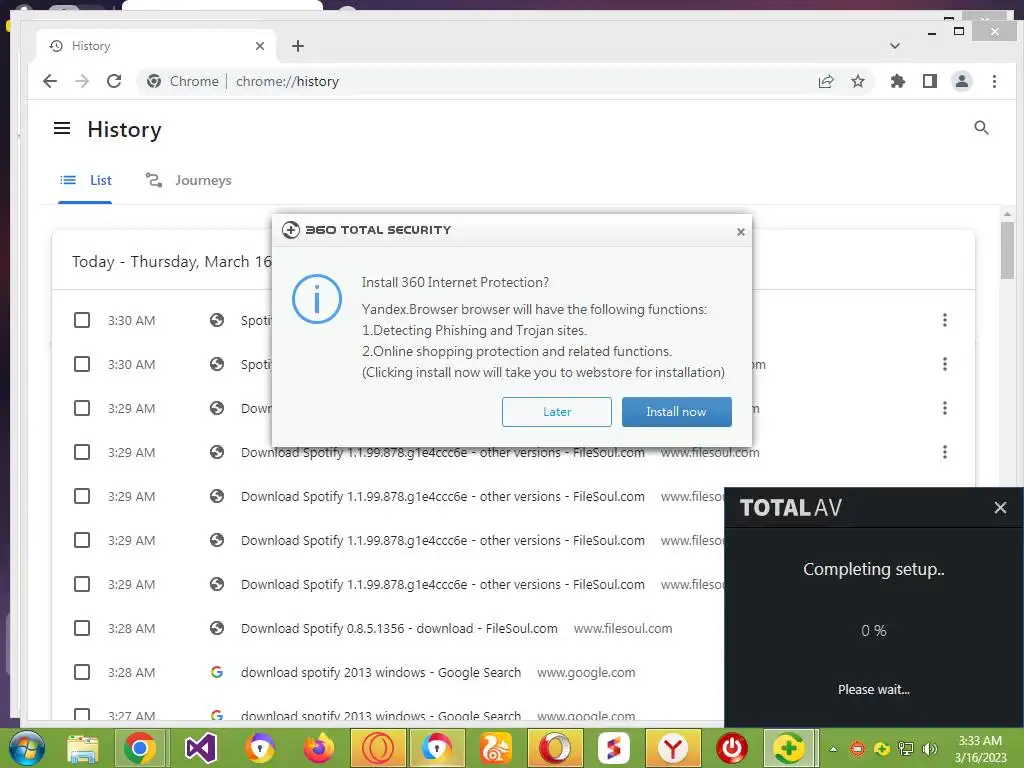Select the second 3:30 AM history entry checkbox

tap(82, 364)
